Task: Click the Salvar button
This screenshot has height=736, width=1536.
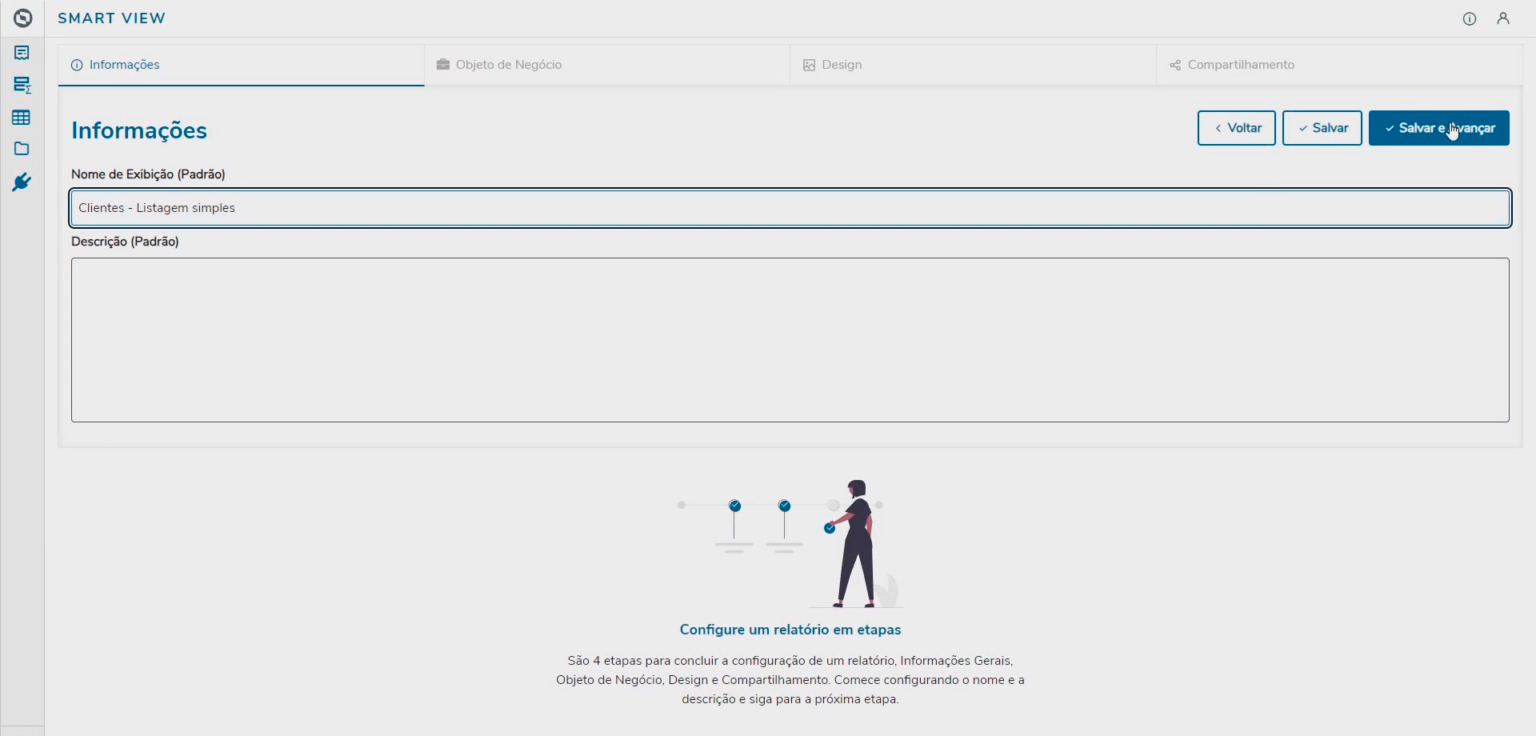Action: (1322, 128)
